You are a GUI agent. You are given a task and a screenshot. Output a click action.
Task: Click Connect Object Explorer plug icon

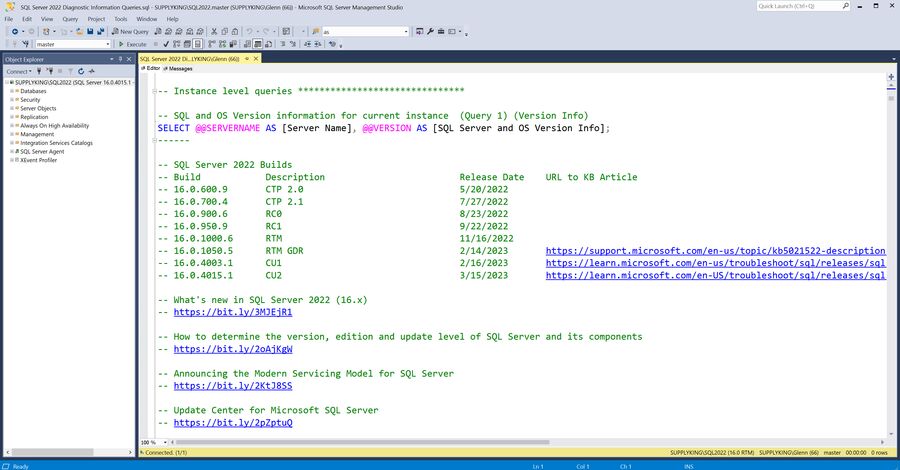pyautogui.click(x=38, y=71)
